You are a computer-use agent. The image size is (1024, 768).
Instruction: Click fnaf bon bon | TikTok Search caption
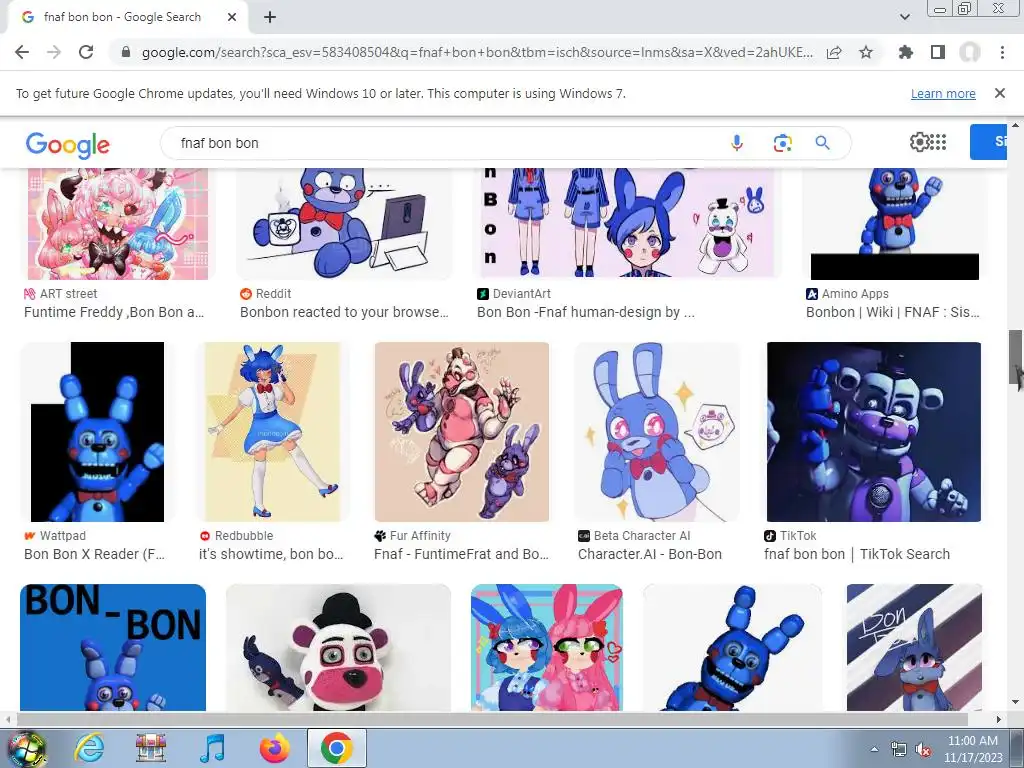(x=857, y=554)
